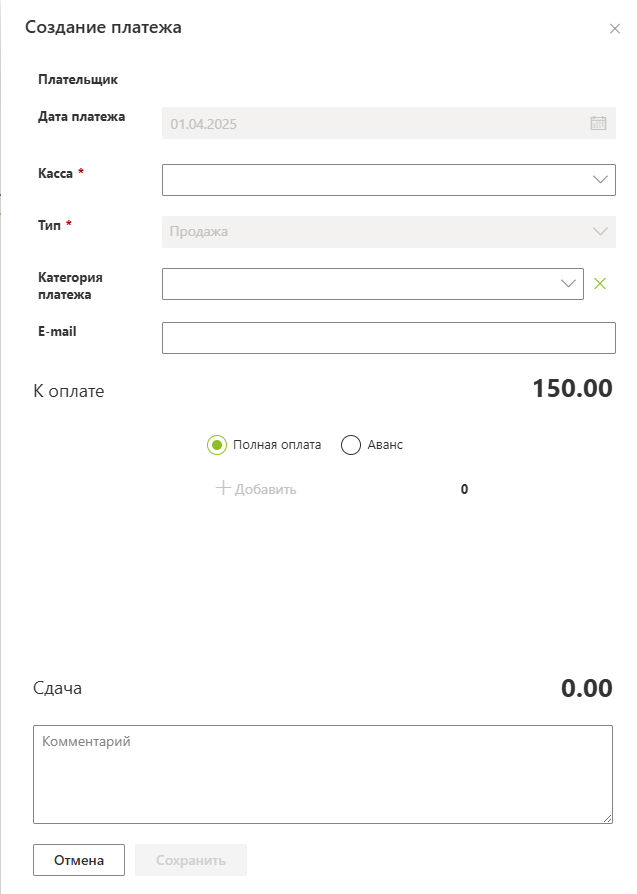The image size is (637, 894).
Task: Close the Создание платежа dialog
Action: tap(615, 29)
